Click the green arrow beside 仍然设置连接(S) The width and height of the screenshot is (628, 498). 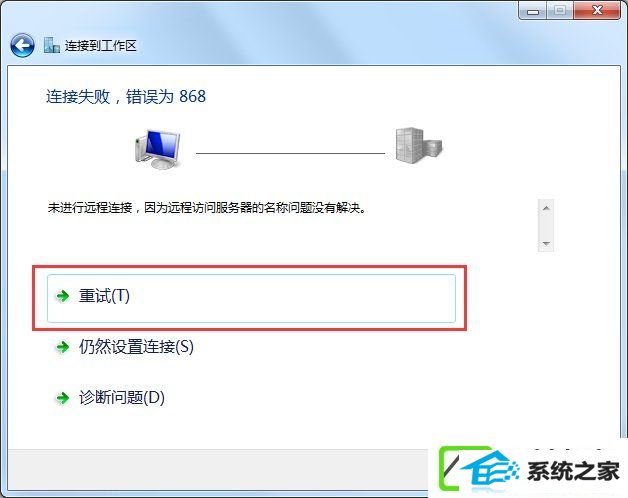click(62, 347)
